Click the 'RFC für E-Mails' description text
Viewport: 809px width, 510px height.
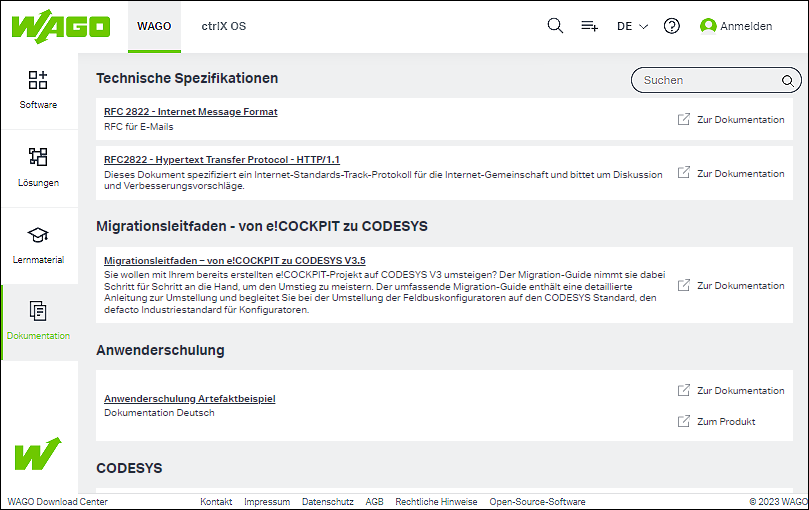tap(138, 127)
